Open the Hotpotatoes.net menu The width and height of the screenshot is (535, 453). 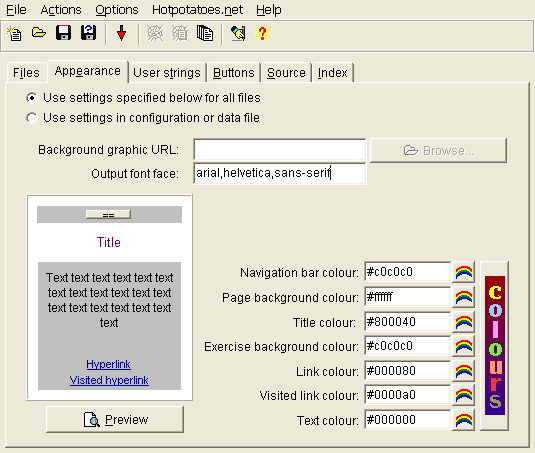click(198, 10)
